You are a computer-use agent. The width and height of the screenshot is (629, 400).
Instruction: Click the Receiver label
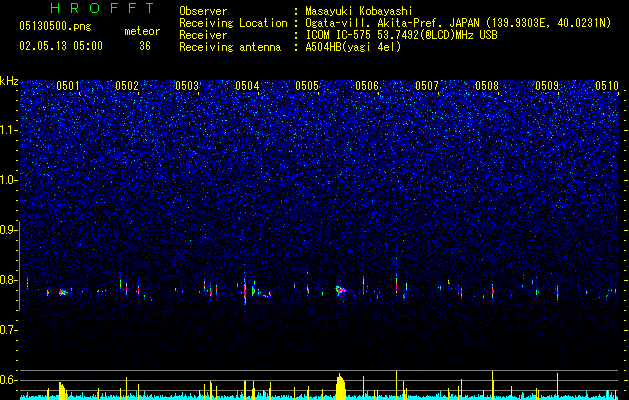coord(203,35)
